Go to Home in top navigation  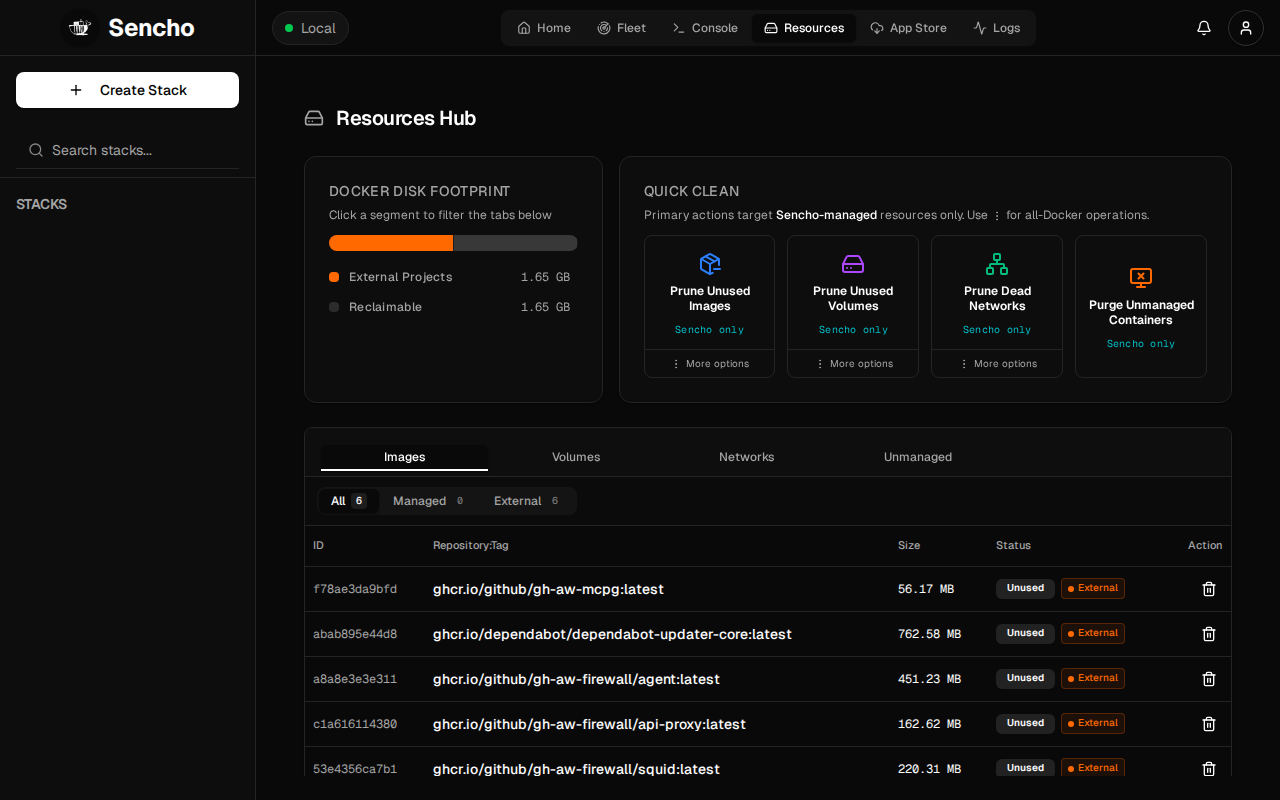(x=544, y=28)
